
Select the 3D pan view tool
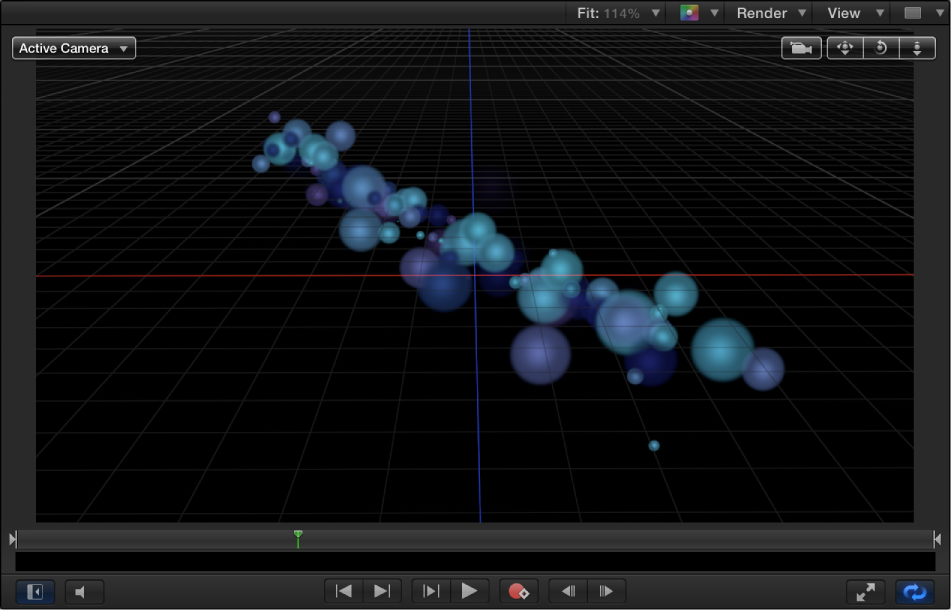click(x=844, y=47)
